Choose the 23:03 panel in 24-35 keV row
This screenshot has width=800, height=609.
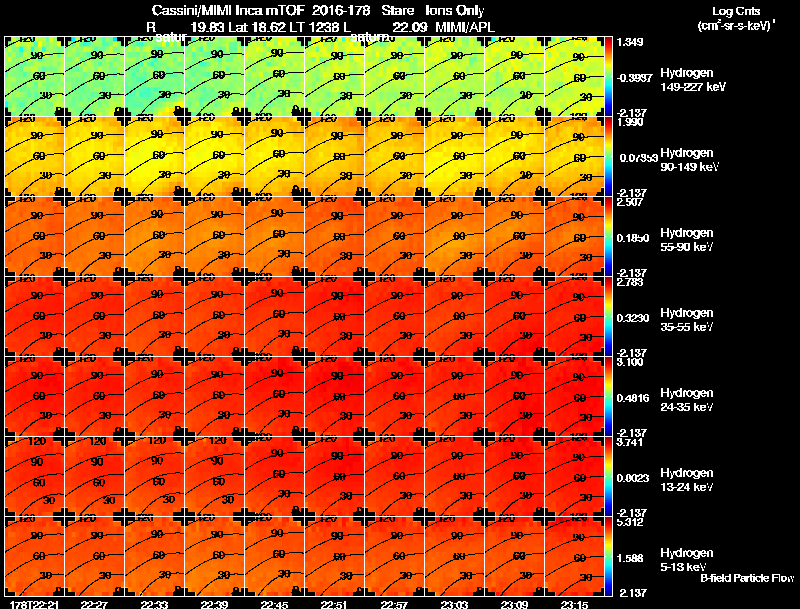click(x=455, y=396)
